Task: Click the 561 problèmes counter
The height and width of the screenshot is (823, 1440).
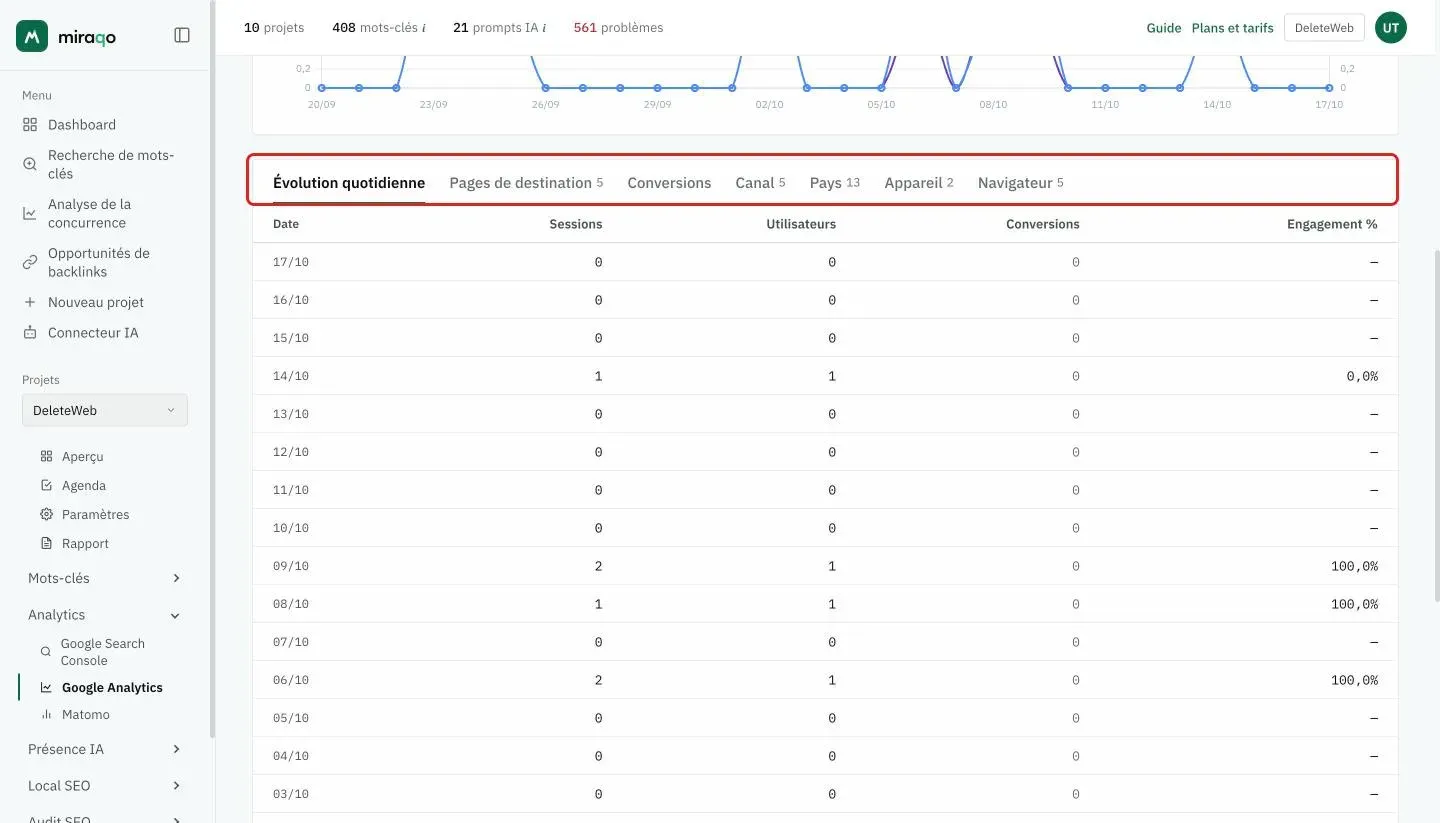Action: (618, 28)
